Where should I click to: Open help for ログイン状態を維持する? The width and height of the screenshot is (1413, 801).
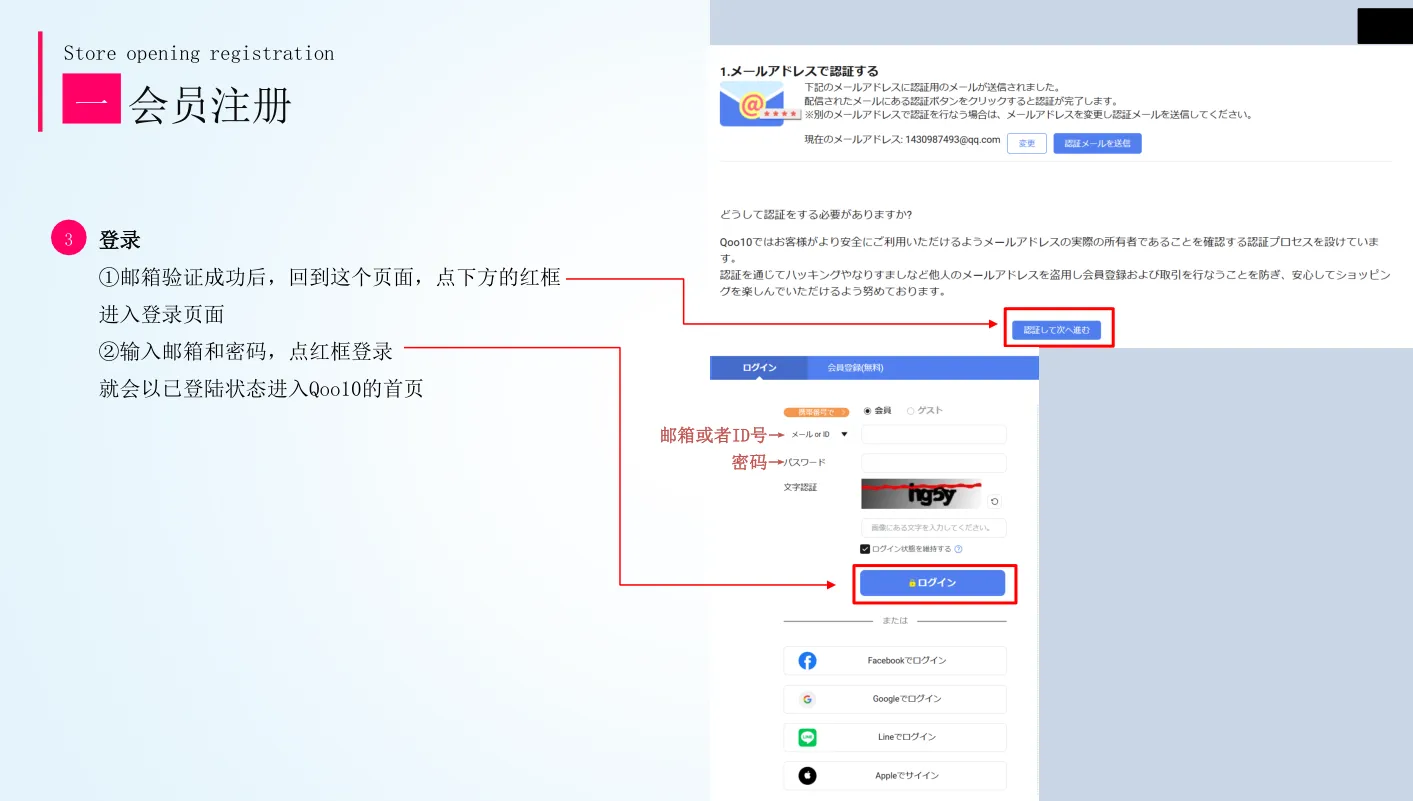click(x=958, y=549)
